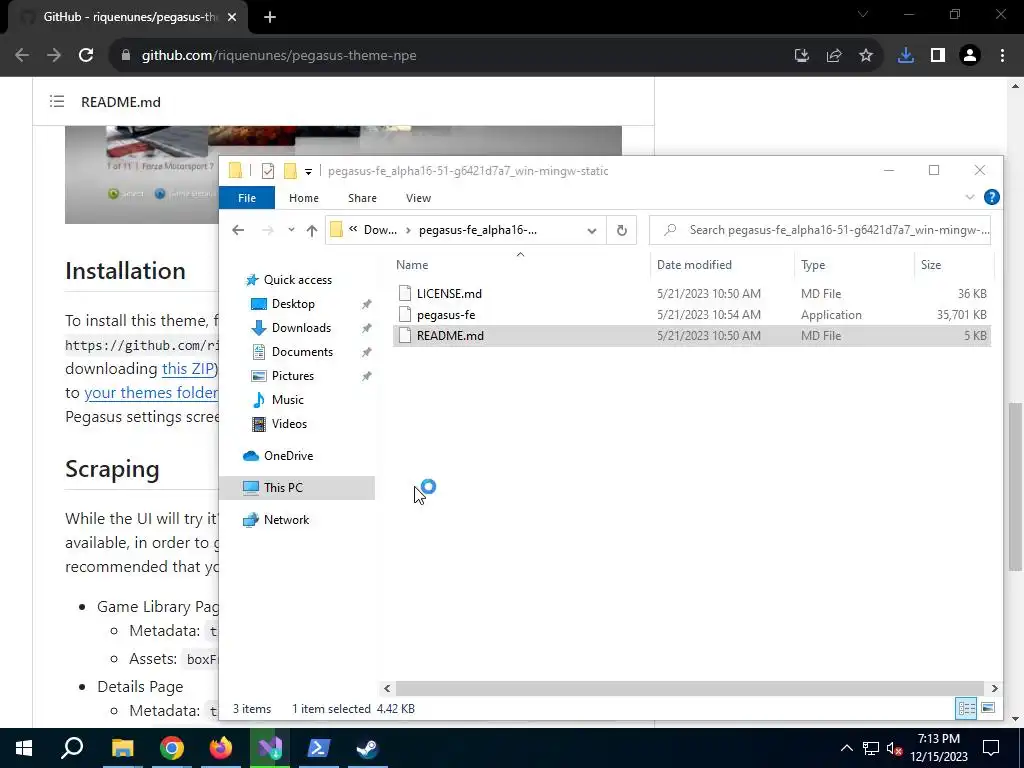This screenshot has height=768, width=1024.
Task: Click the Chrome address bar URL
Action: coord(279,56)
